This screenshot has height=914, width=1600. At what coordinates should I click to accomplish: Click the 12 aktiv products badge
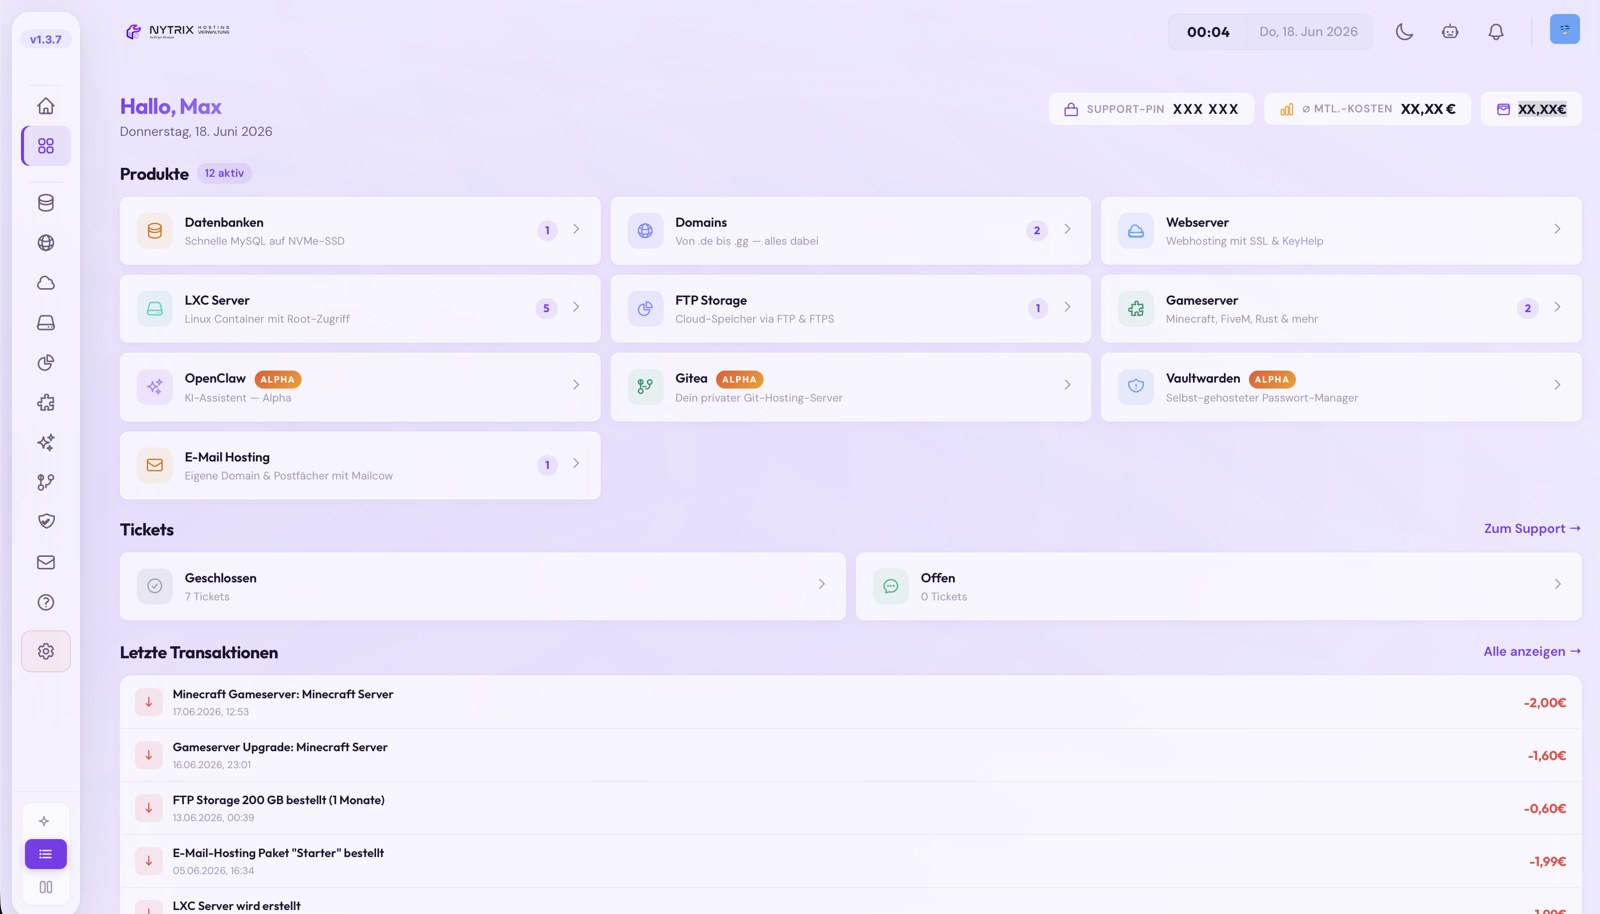[224, 173]
